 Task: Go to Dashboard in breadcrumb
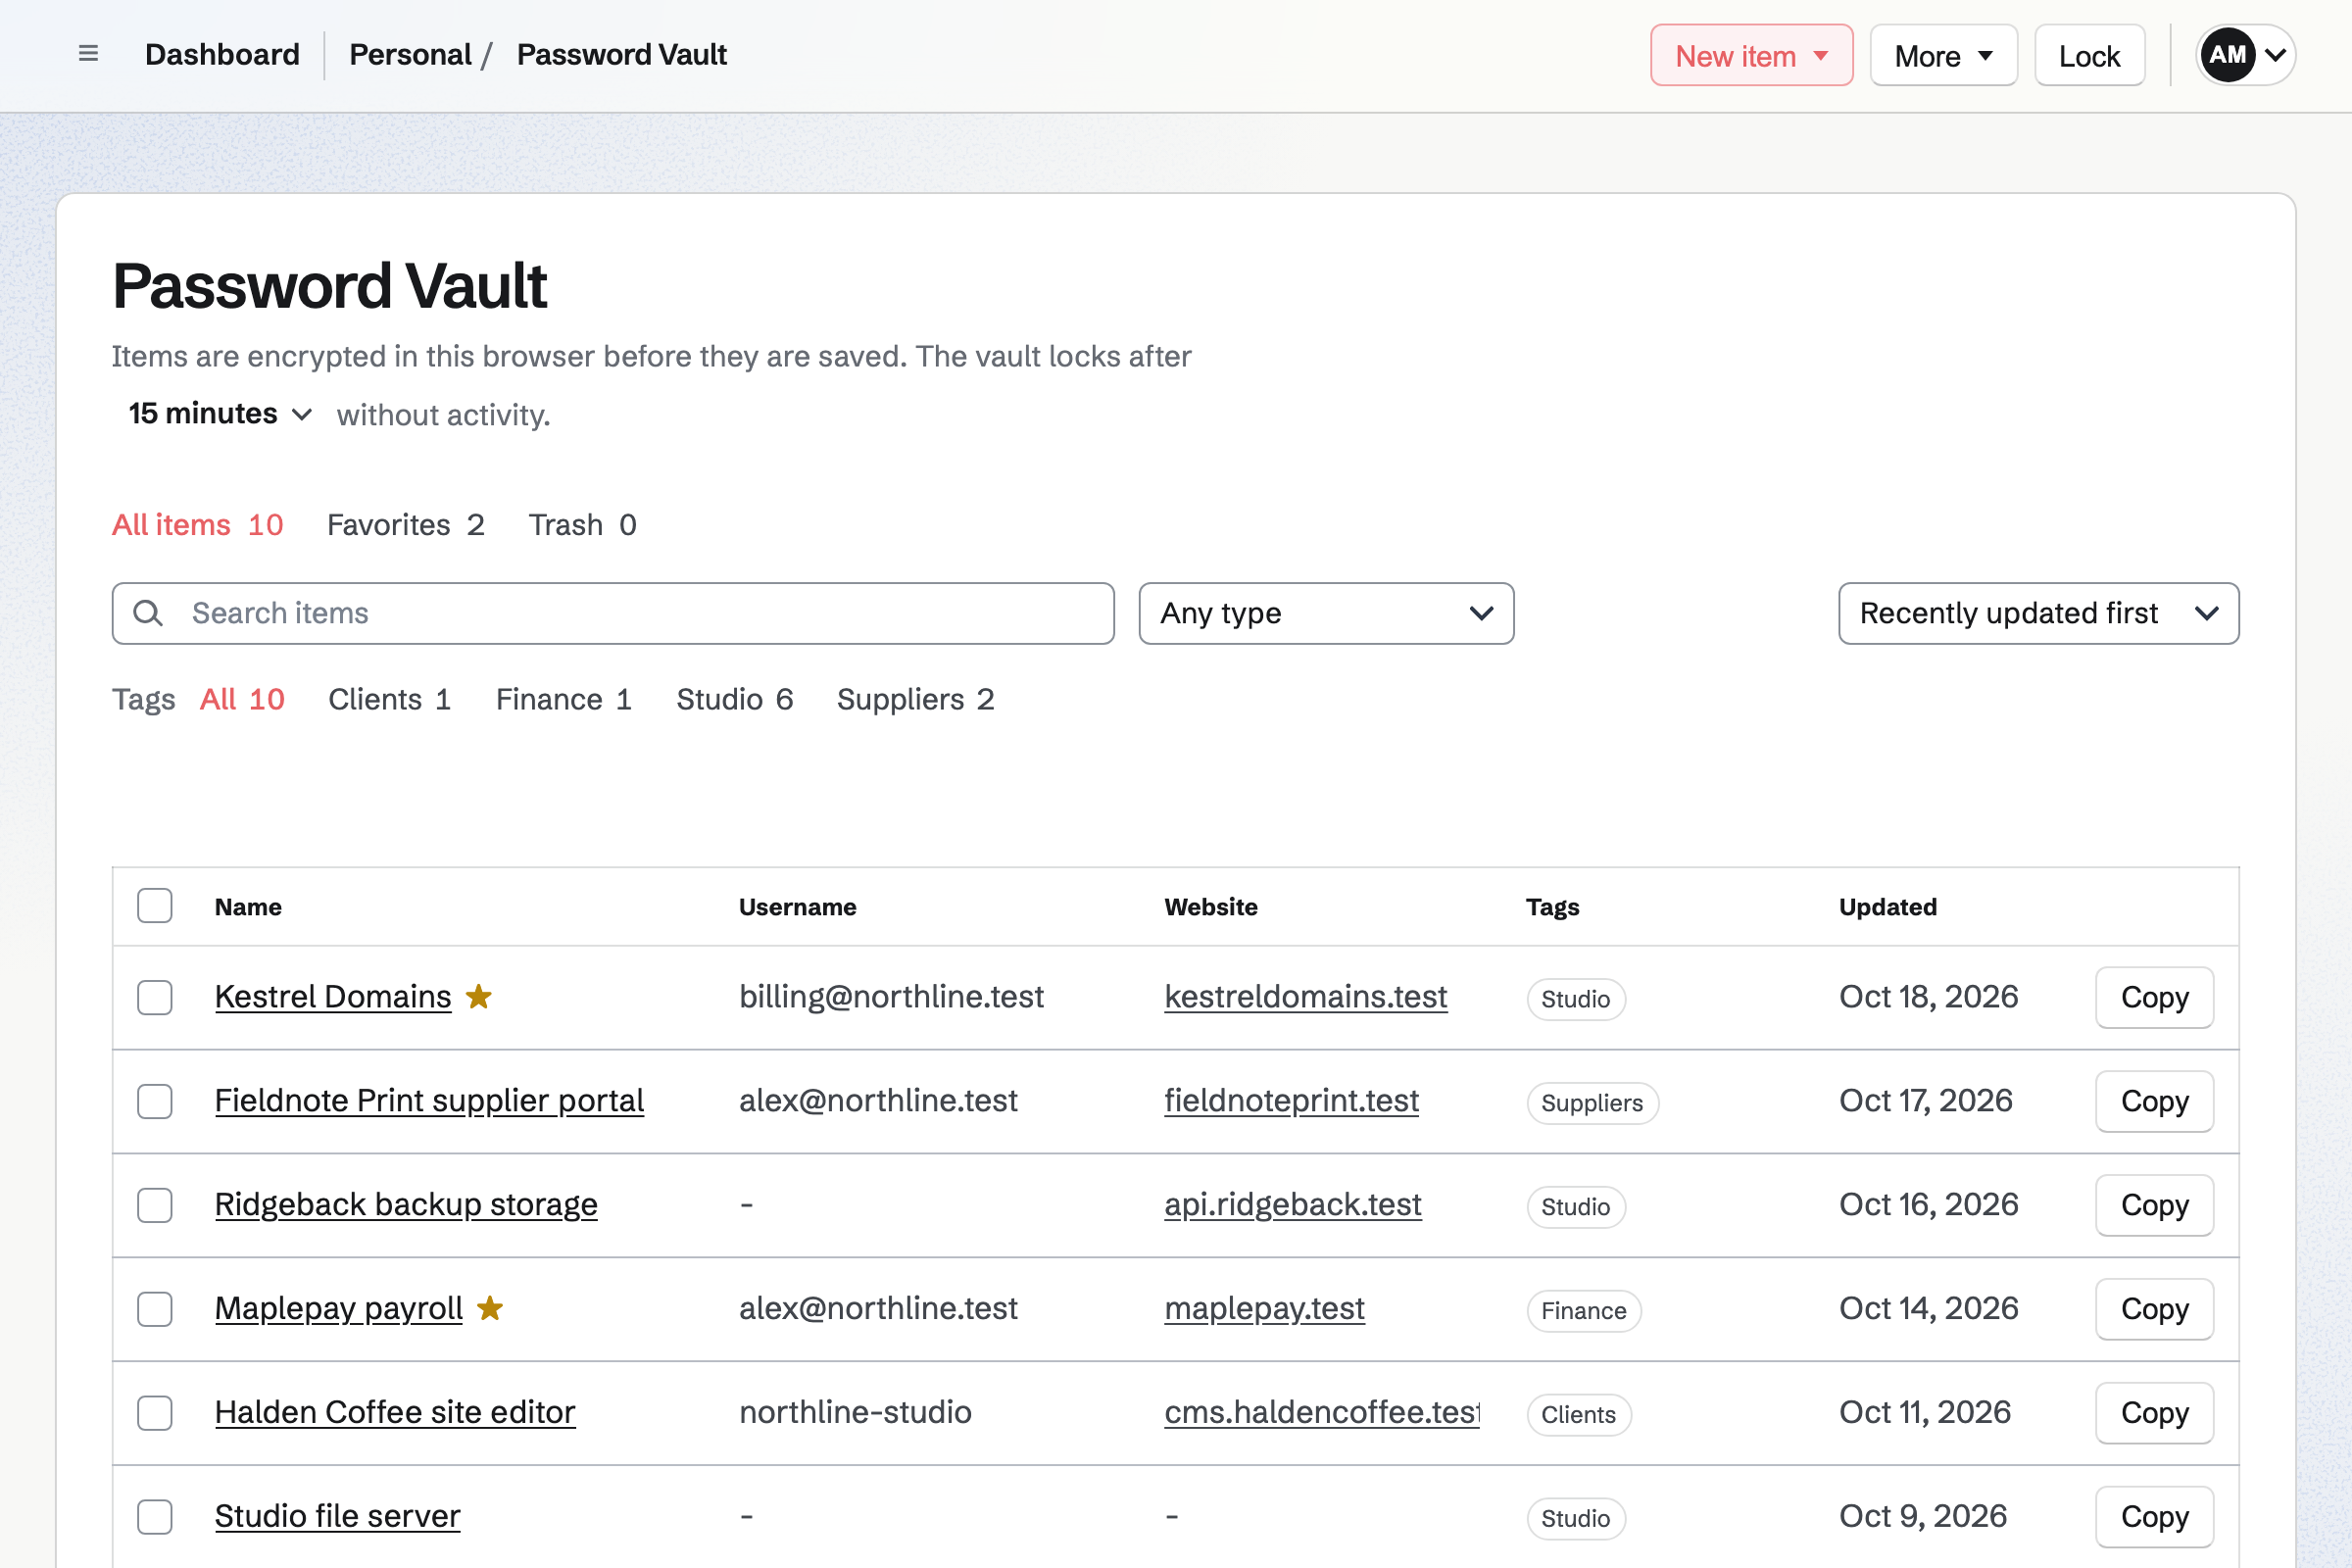coord(222,55)
